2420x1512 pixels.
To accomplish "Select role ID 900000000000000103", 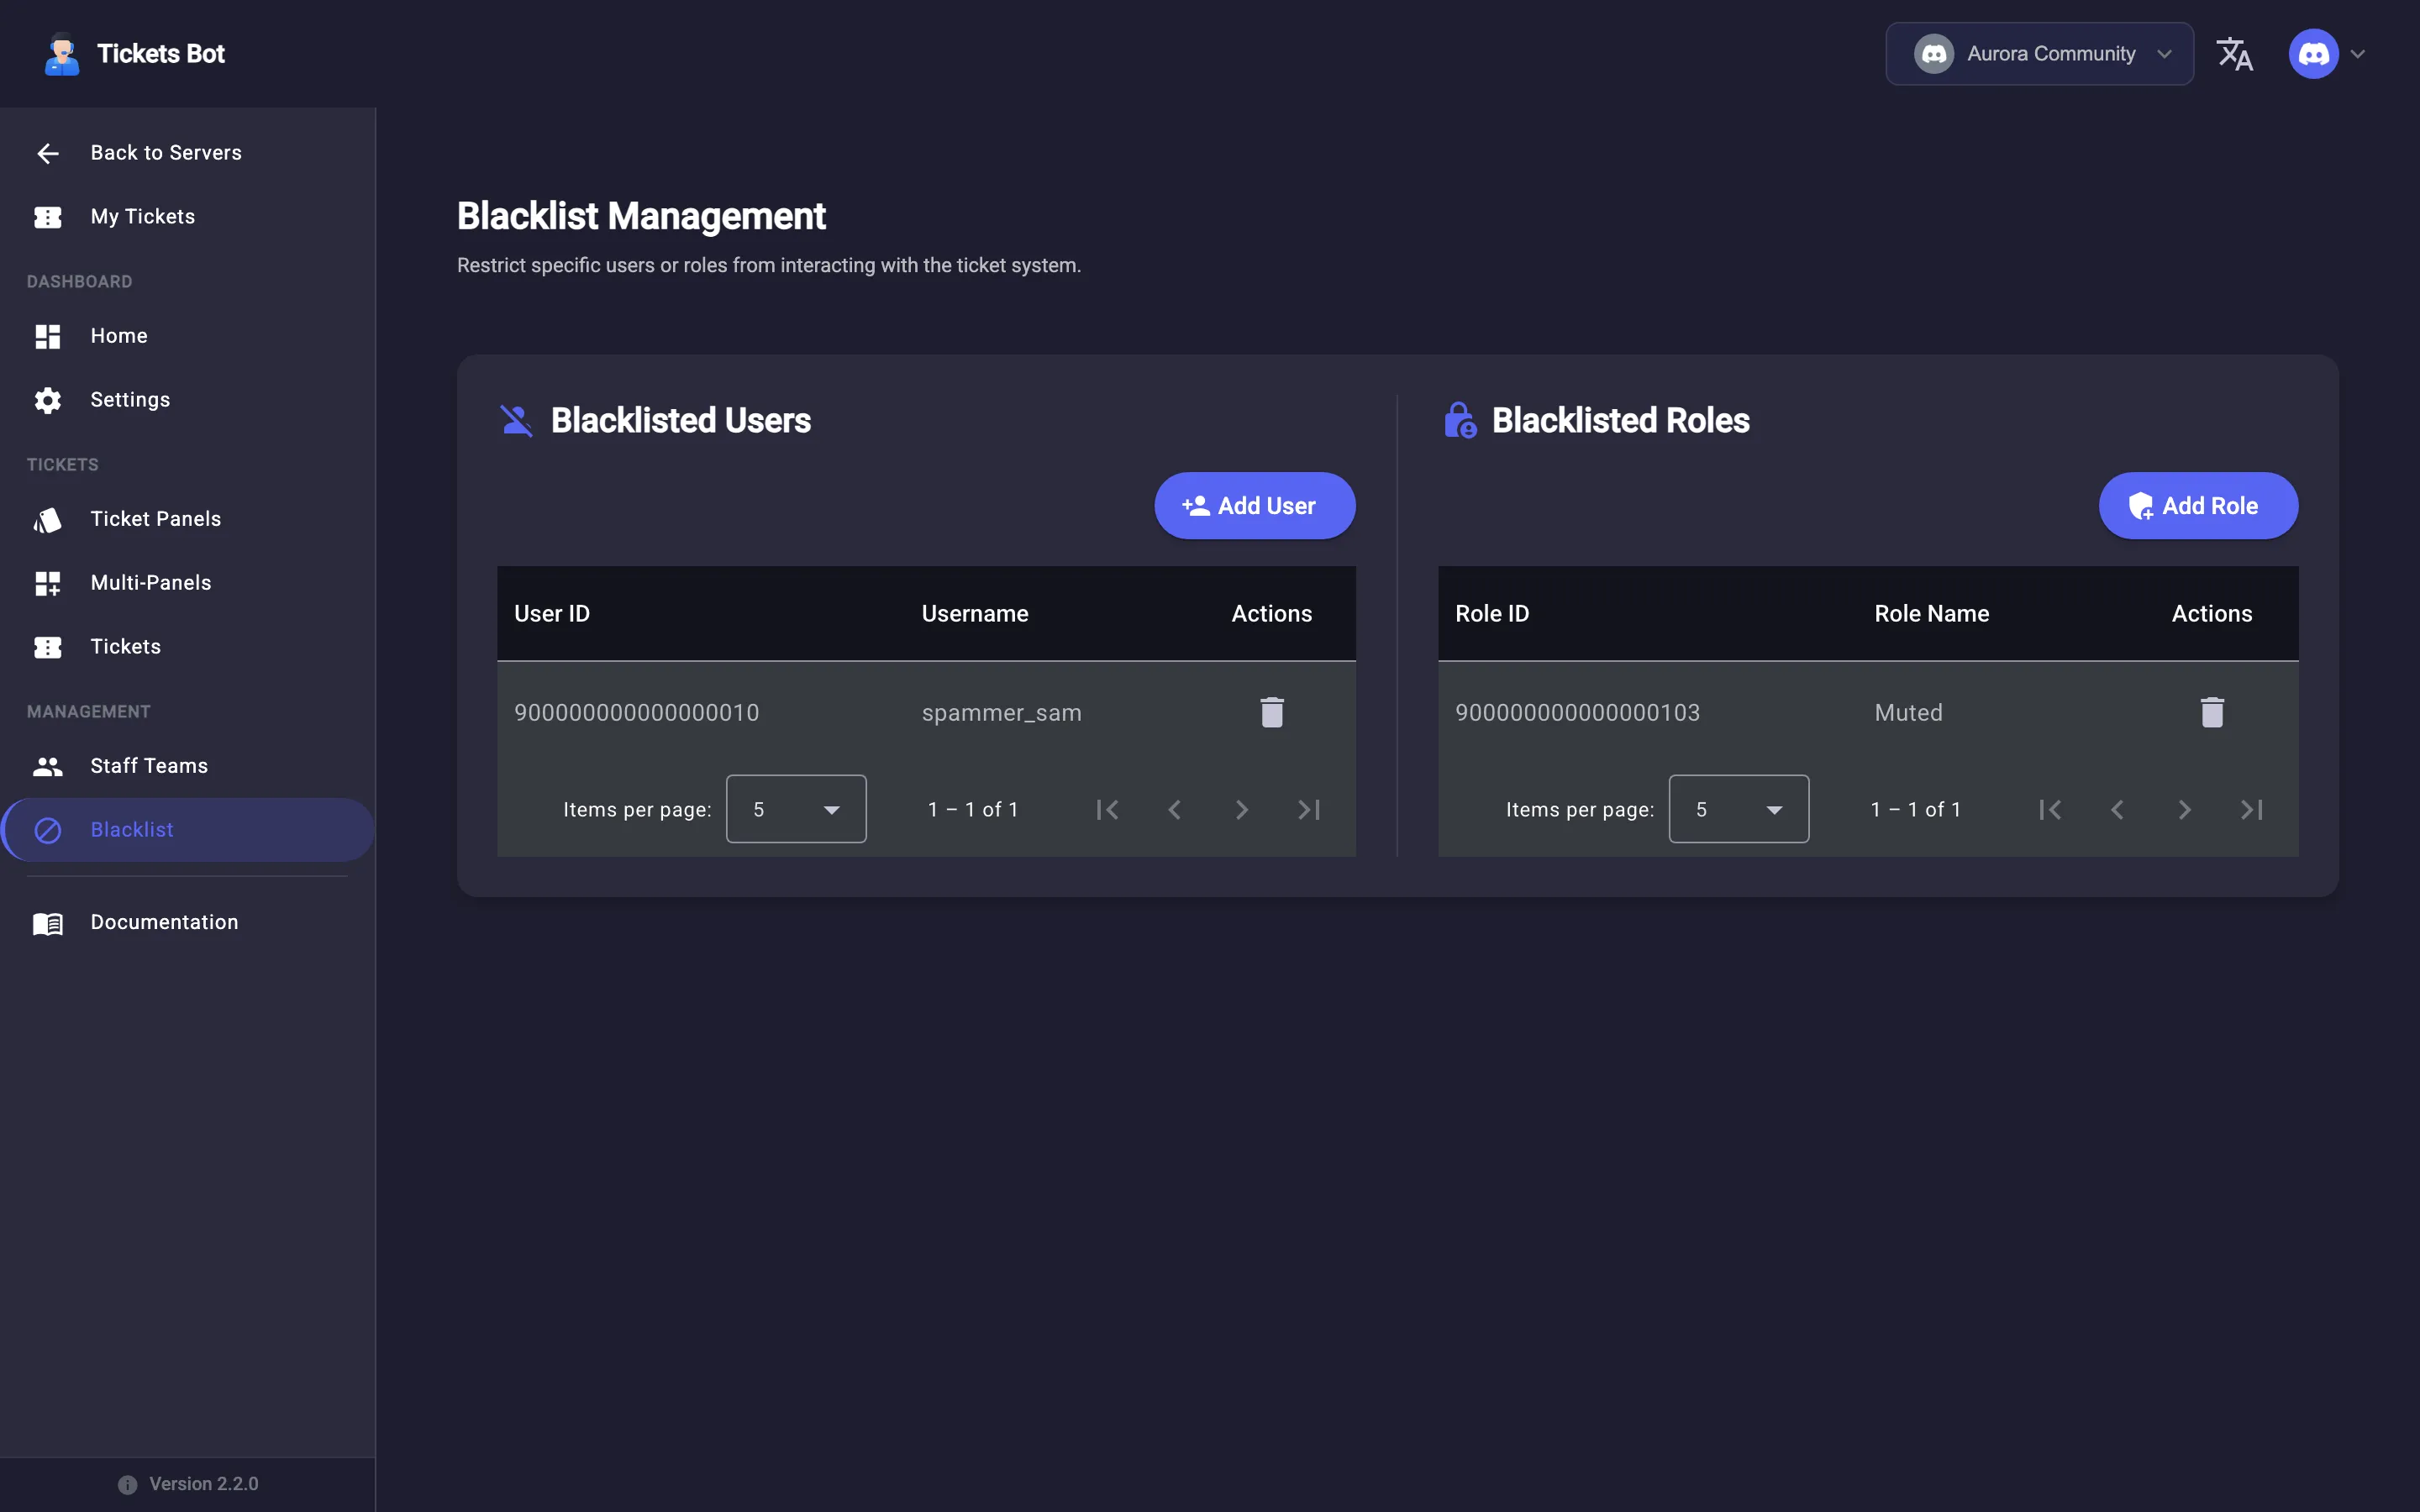I will pos(1577,713).
